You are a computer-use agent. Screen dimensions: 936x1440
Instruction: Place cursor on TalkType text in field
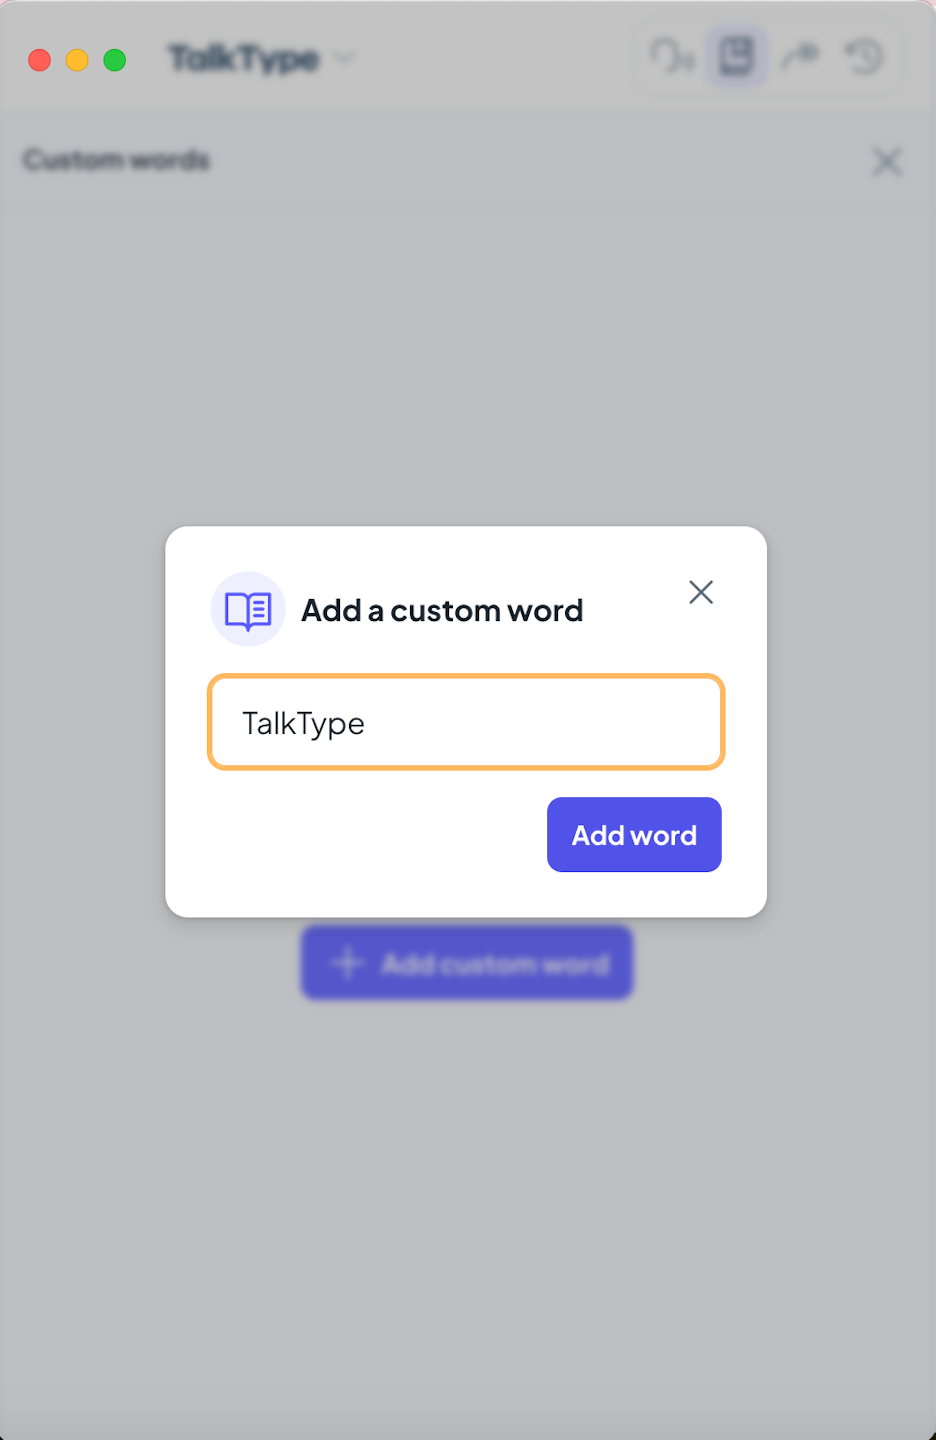304,723
